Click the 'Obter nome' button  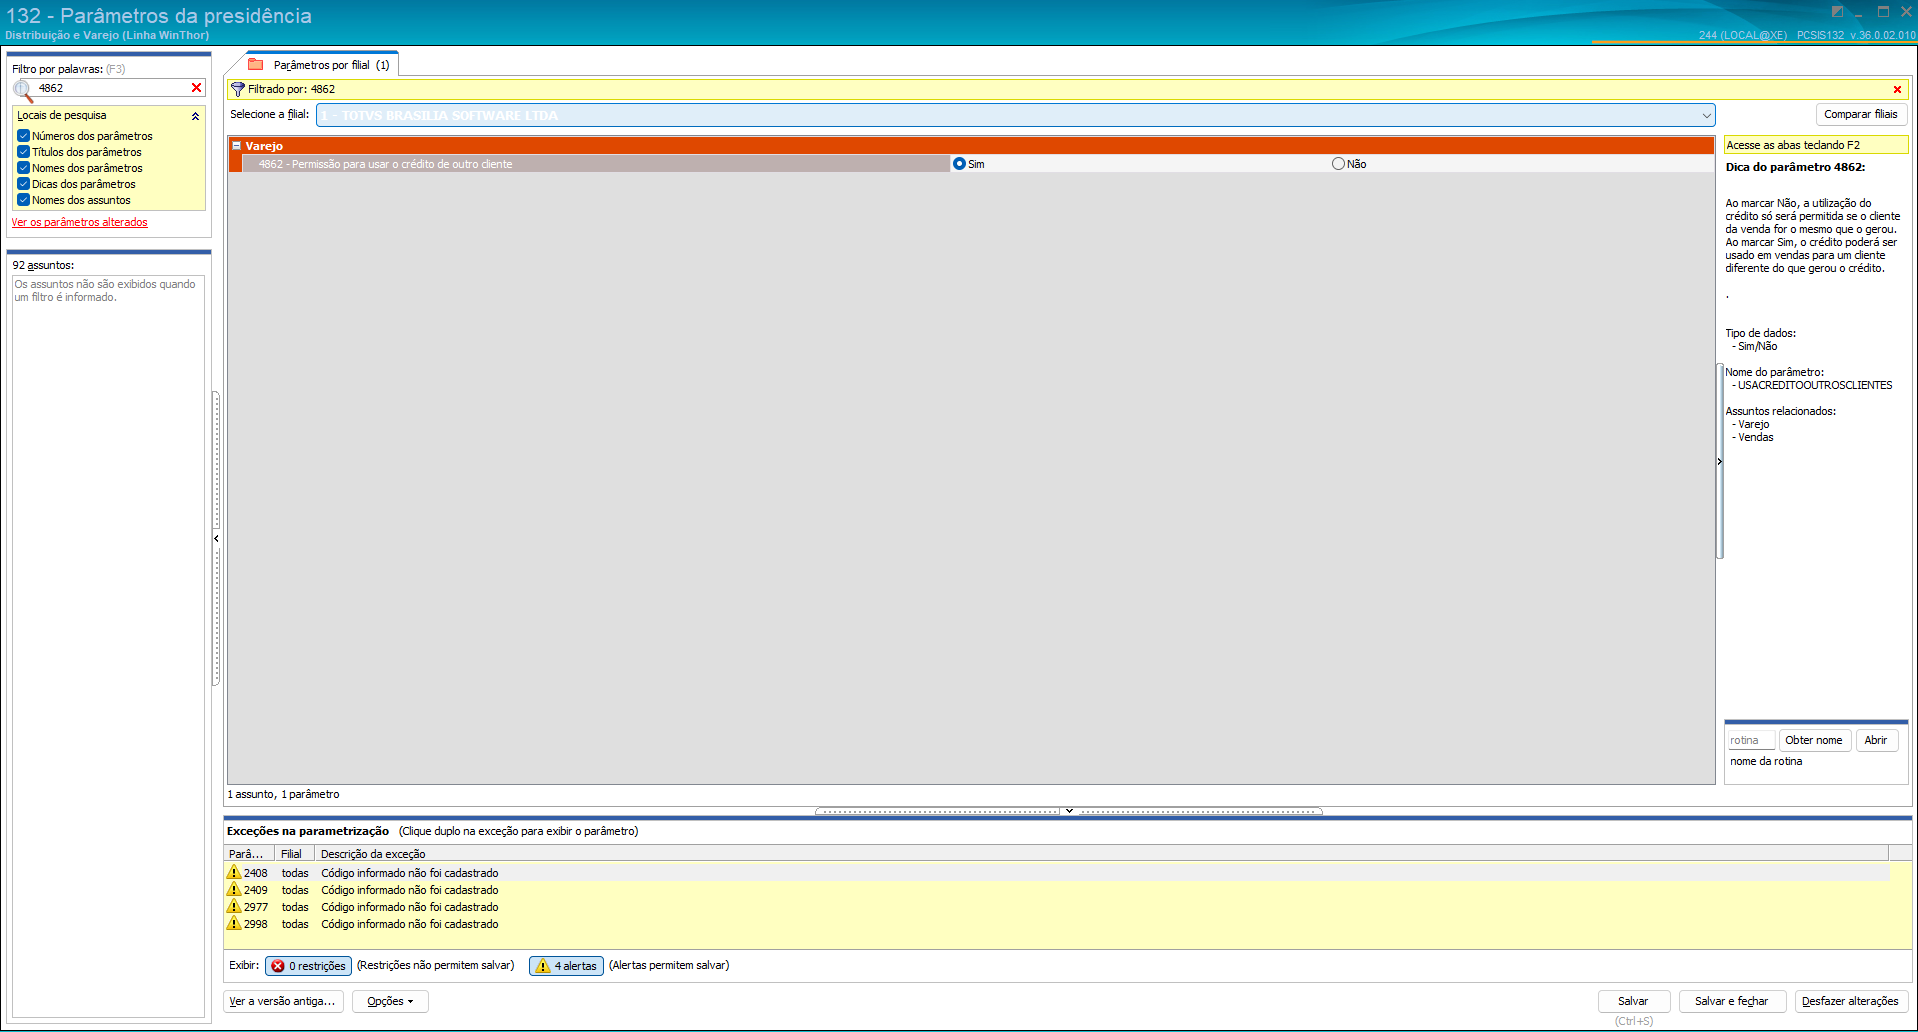(1813, 741)
